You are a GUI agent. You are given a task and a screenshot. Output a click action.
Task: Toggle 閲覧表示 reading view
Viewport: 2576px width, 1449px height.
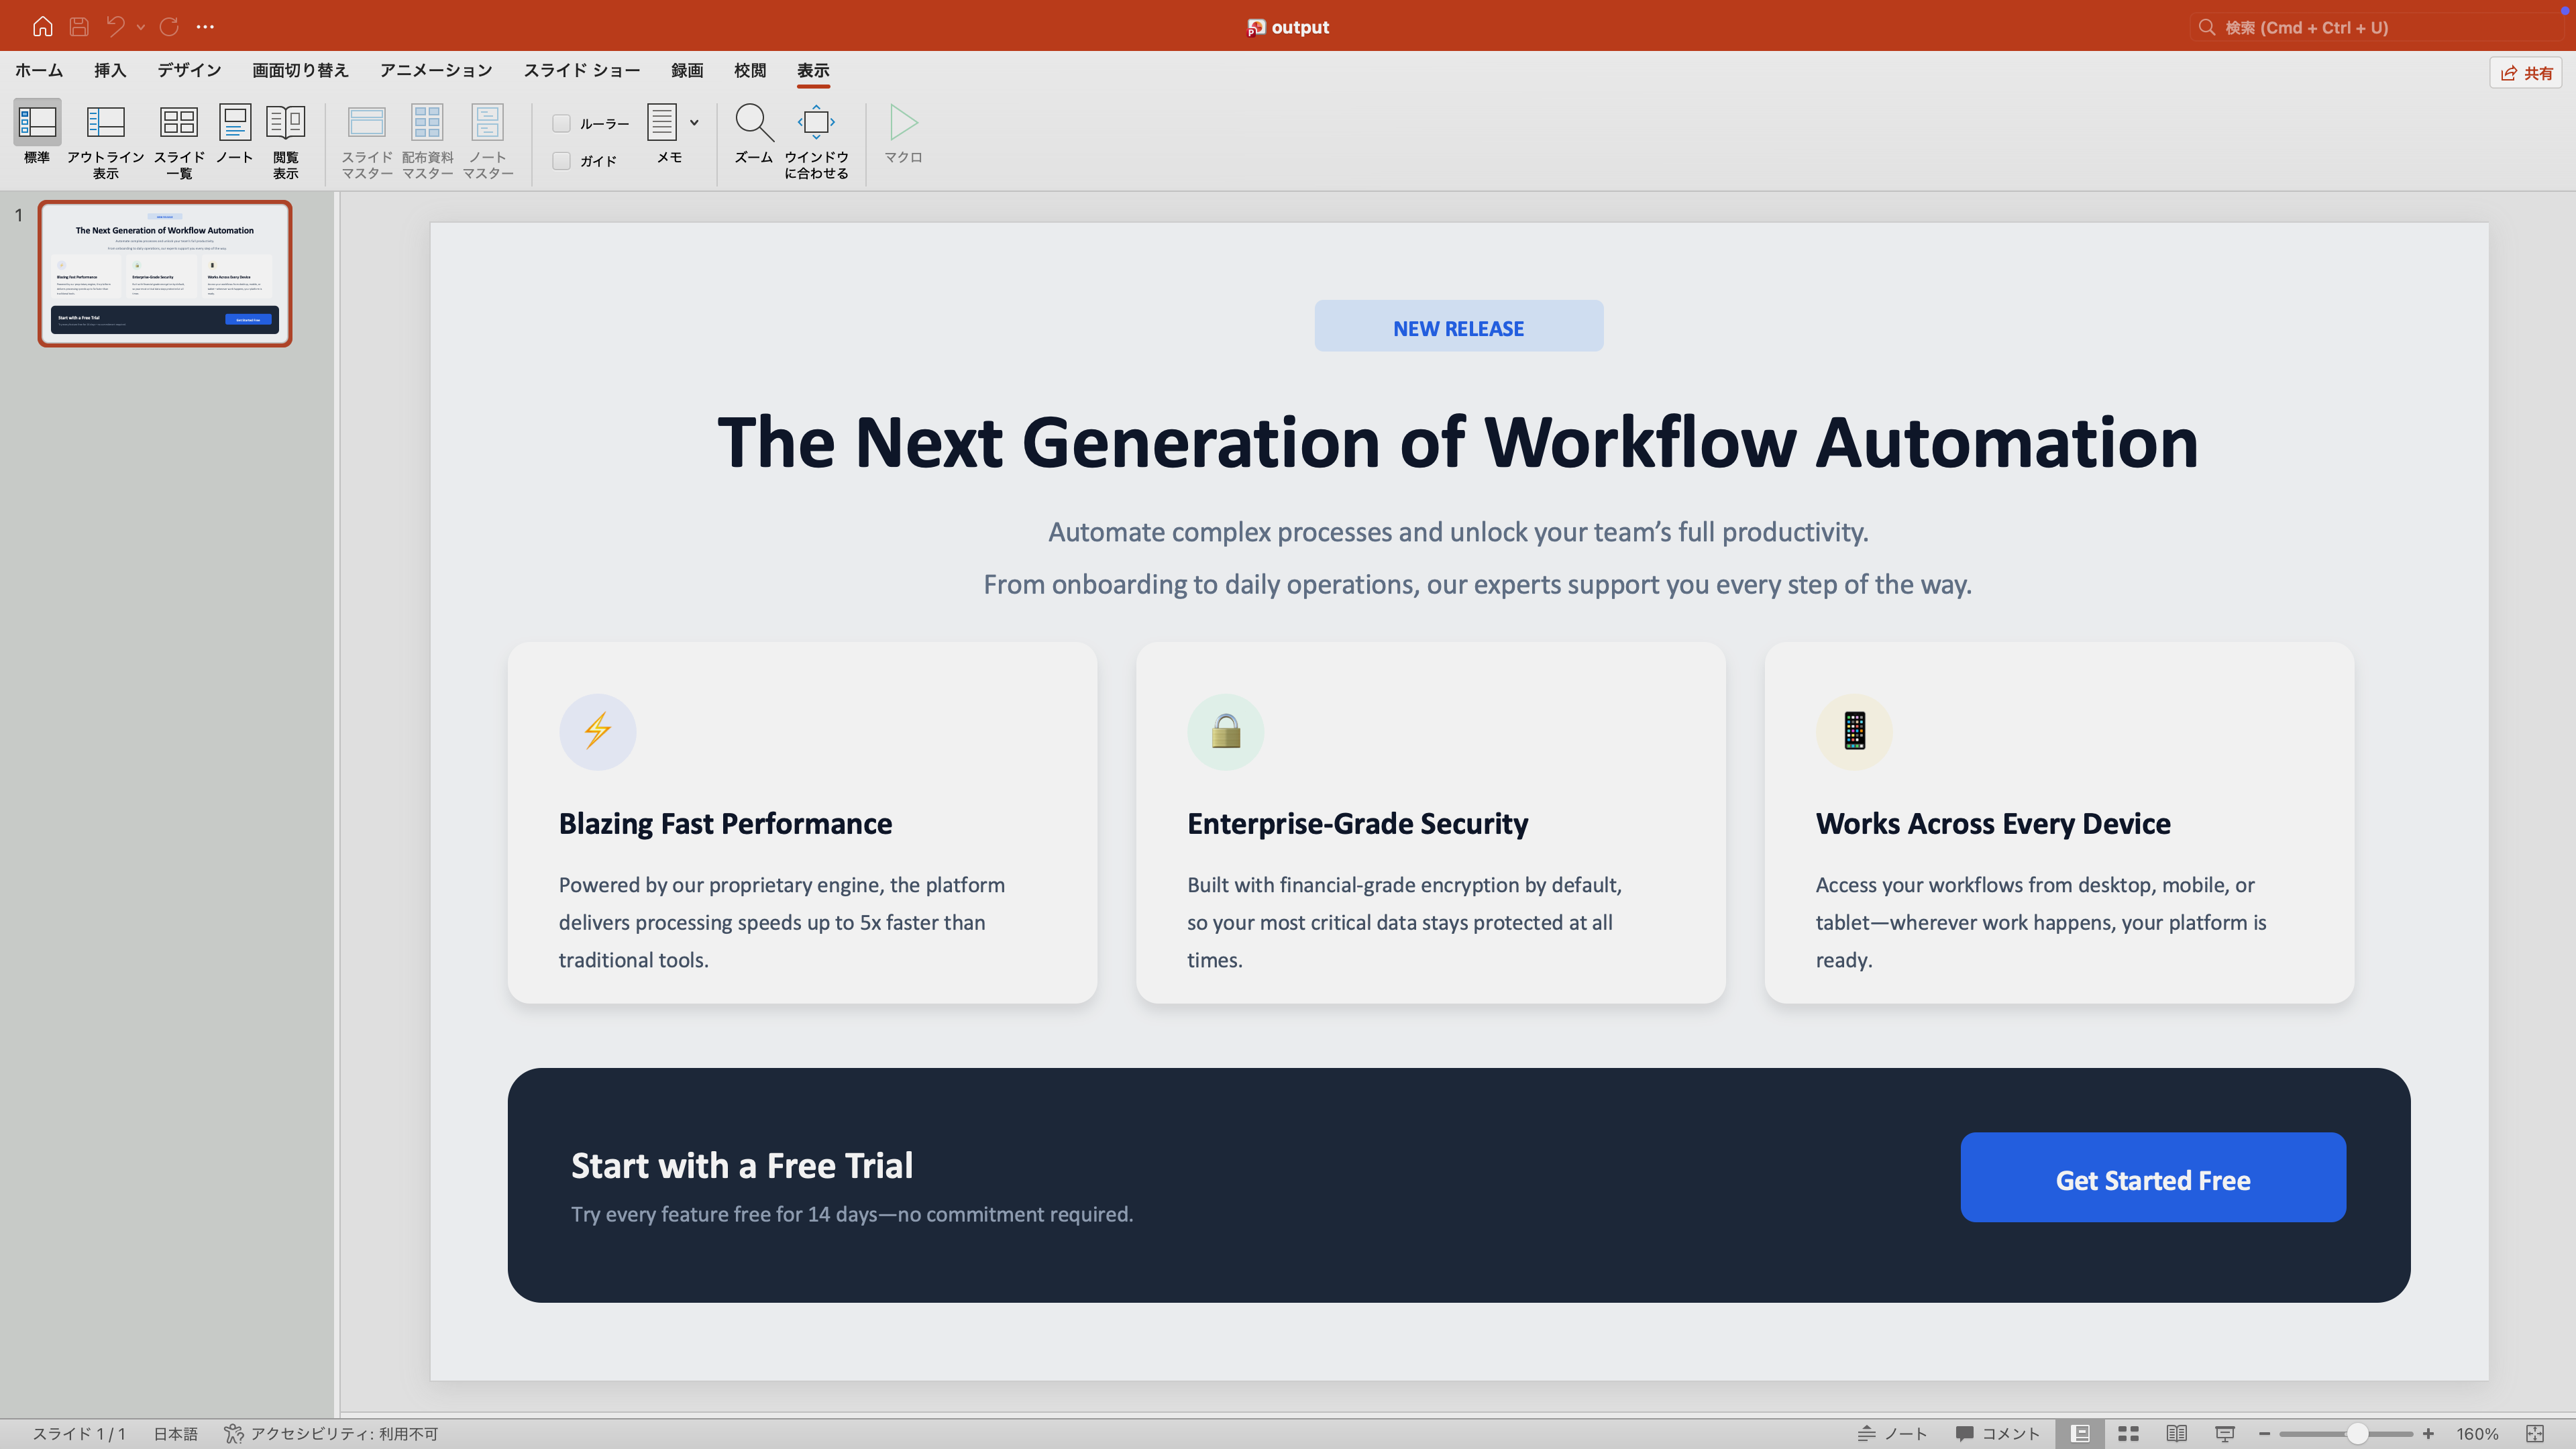point(286,141)
